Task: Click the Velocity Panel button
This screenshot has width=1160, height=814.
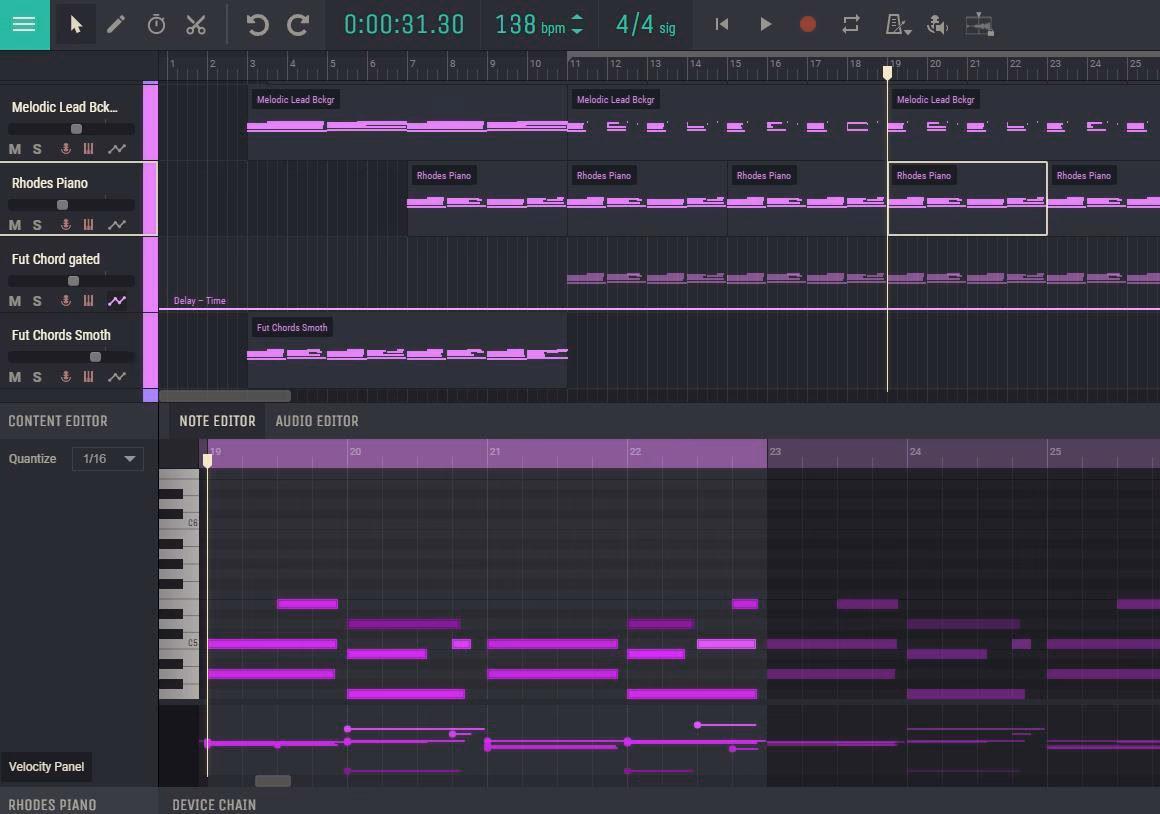Action: 47,767
